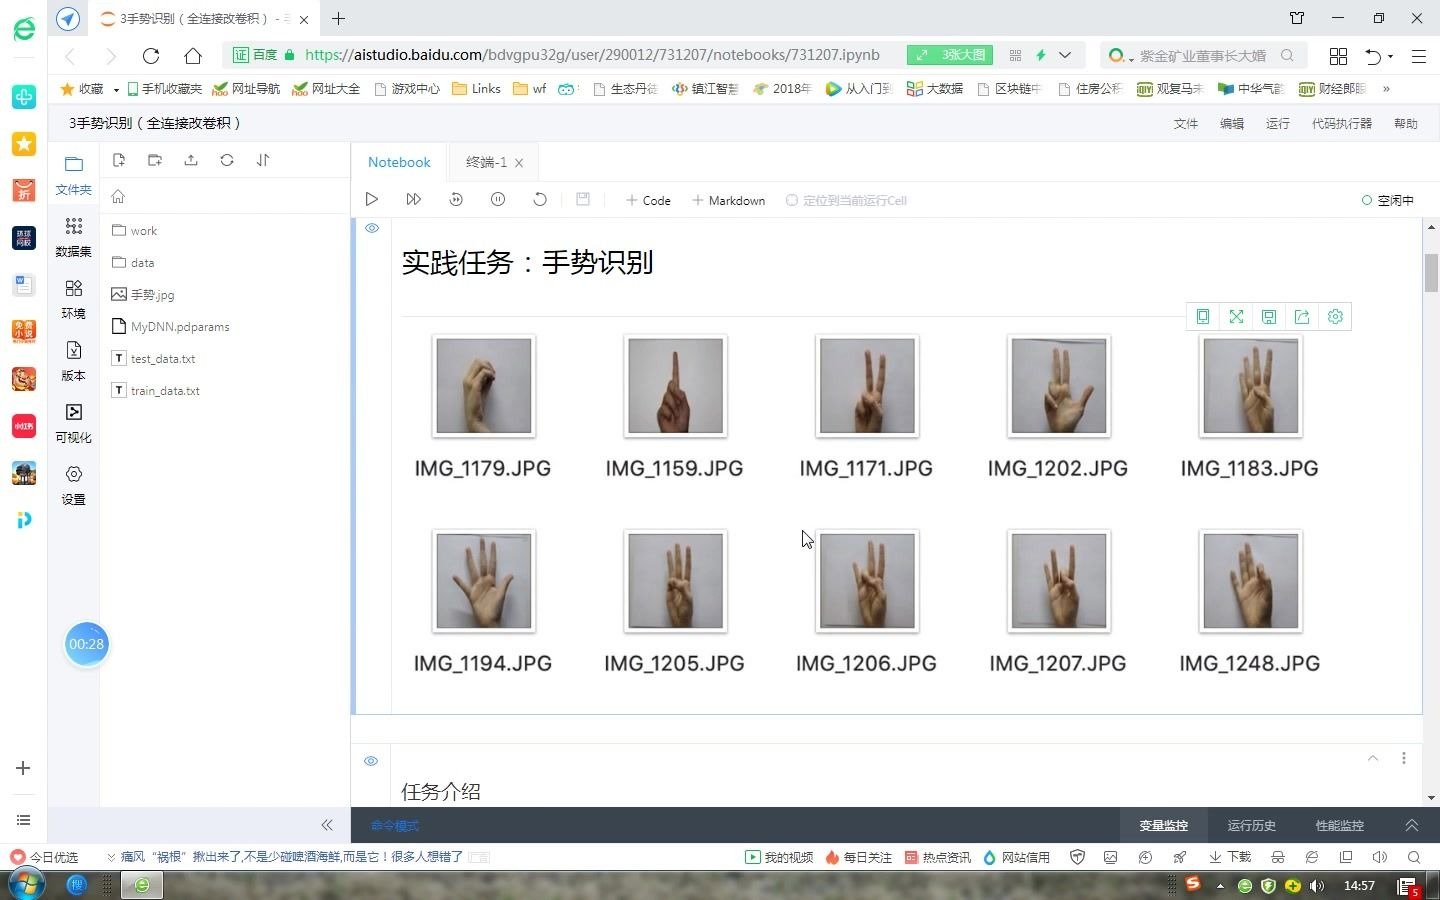Interrupt kernel with pause icon
The height and width of the screenshot is (900, 1440).
pos(498,200)
